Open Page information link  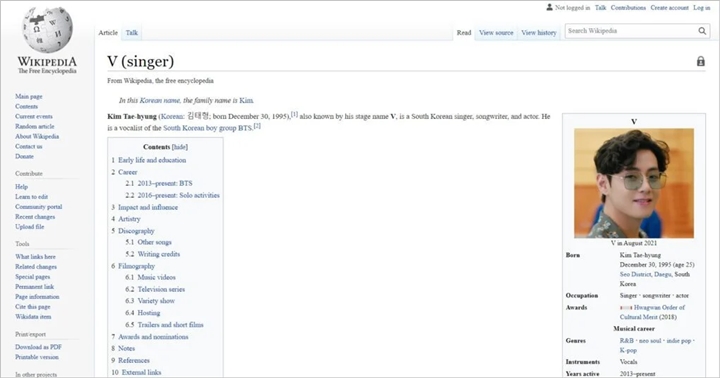coord(37,297)
